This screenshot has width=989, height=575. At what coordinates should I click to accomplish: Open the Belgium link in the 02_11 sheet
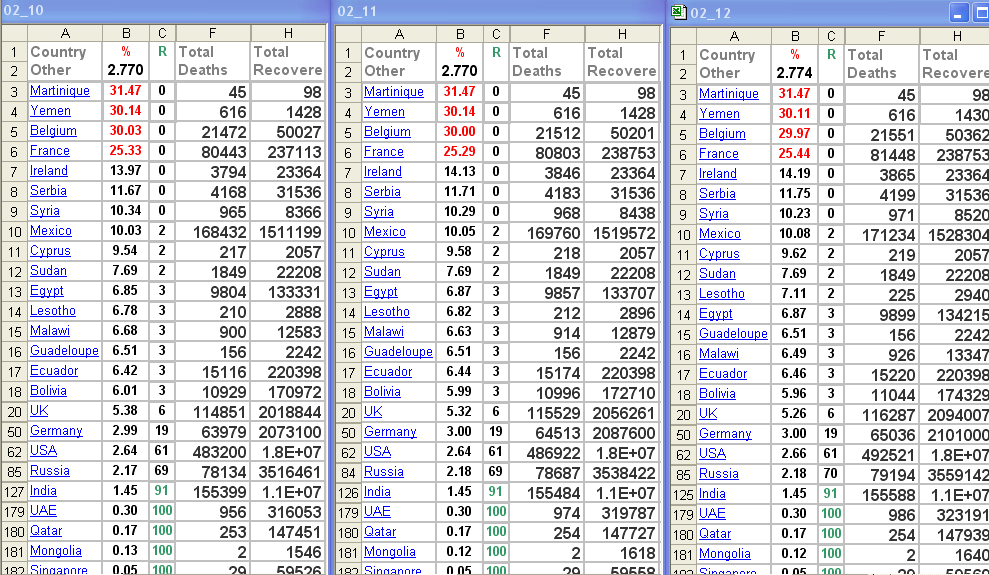pos(387,132)
